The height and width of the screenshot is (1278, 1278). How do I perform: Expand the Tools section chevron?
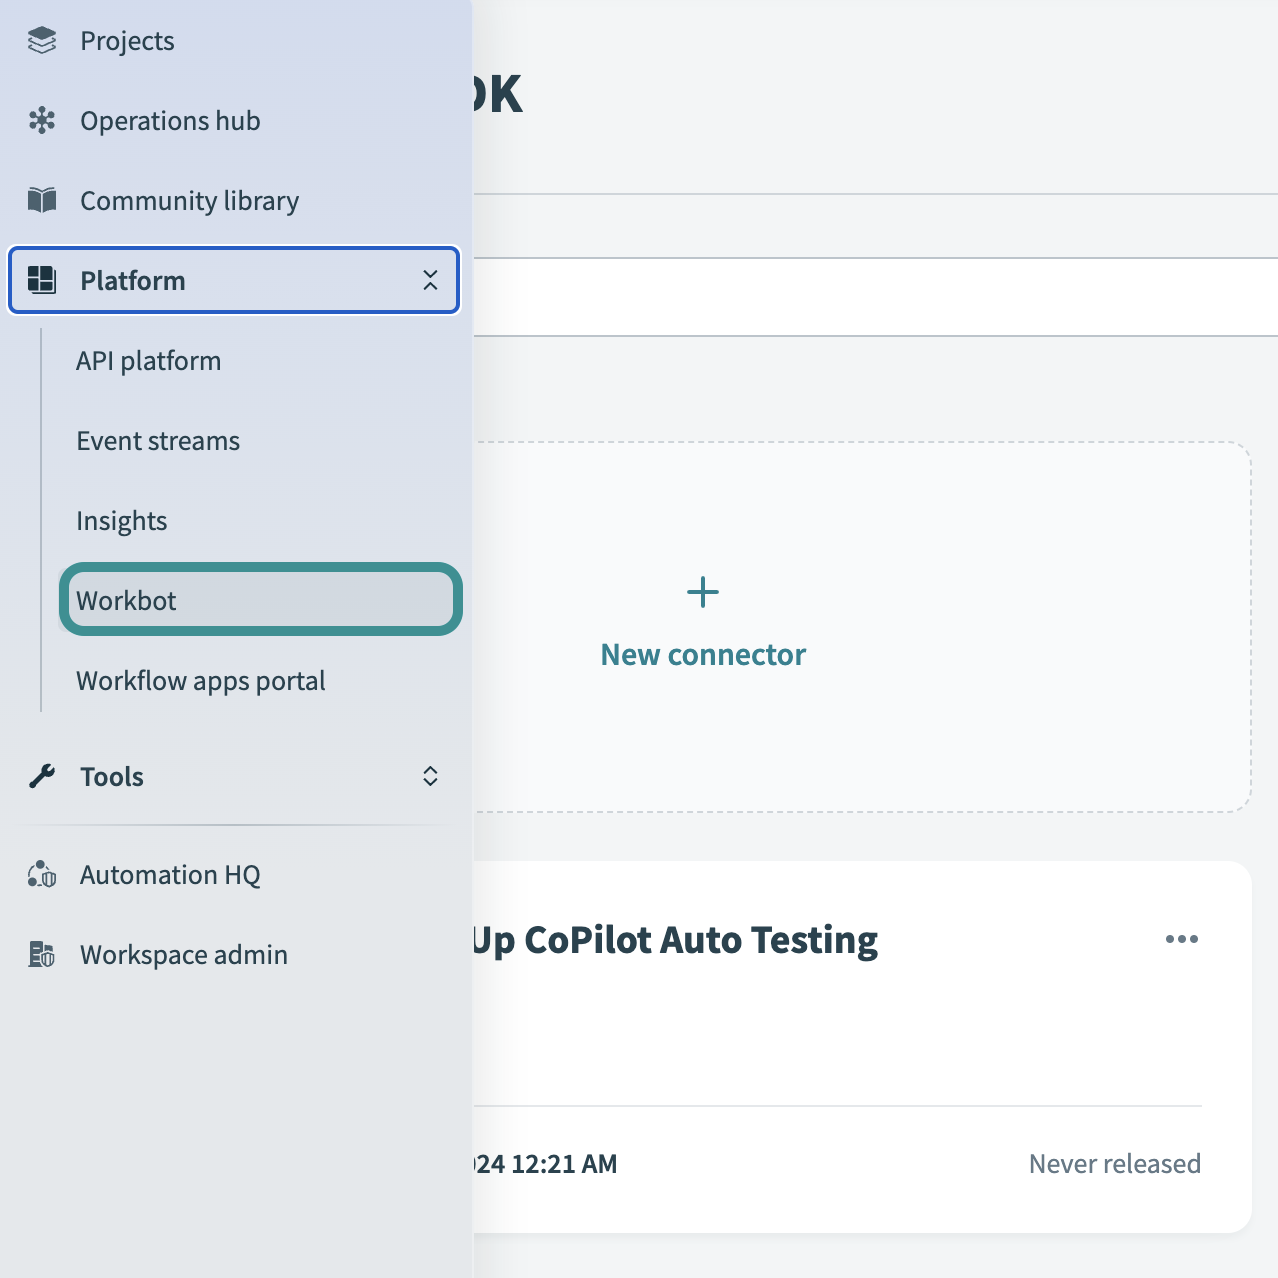click(x=430, y=776)
